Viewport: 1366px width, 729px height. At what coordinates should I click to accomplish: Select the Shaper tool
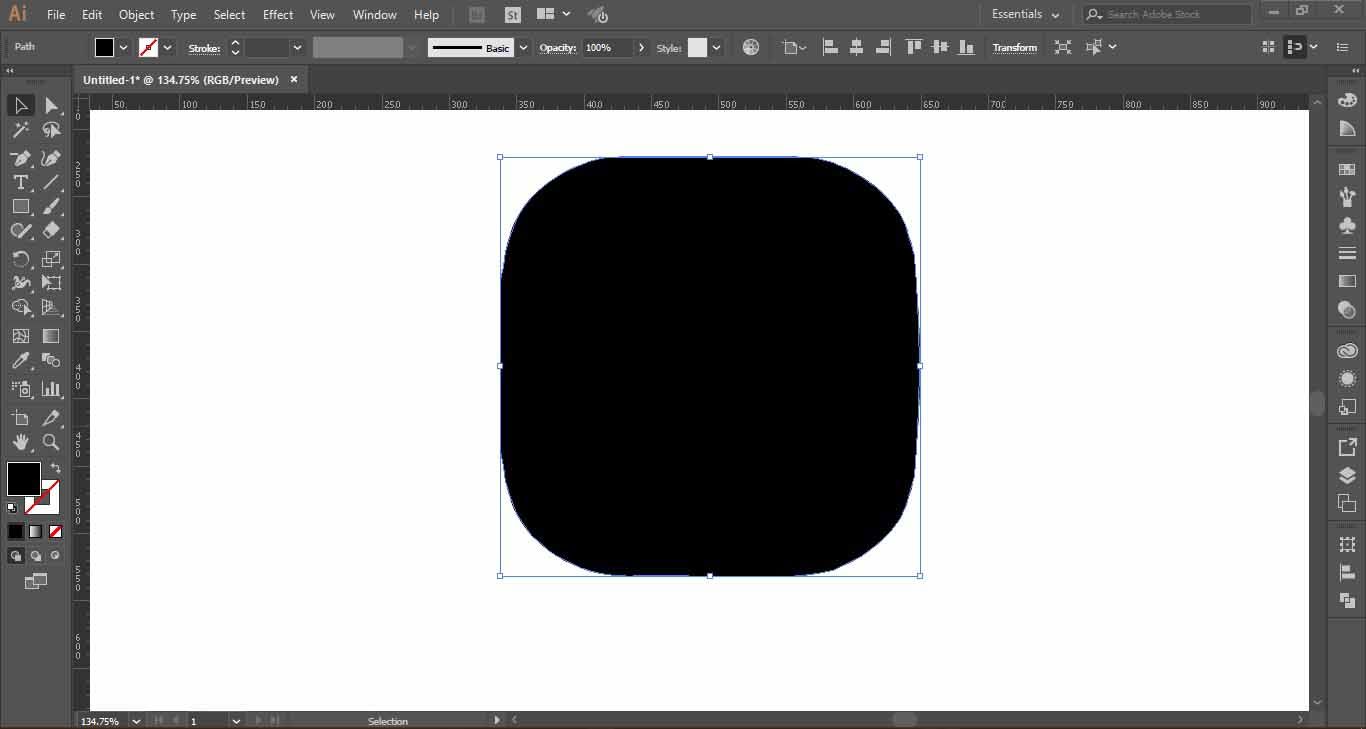(x=21, y=231)
